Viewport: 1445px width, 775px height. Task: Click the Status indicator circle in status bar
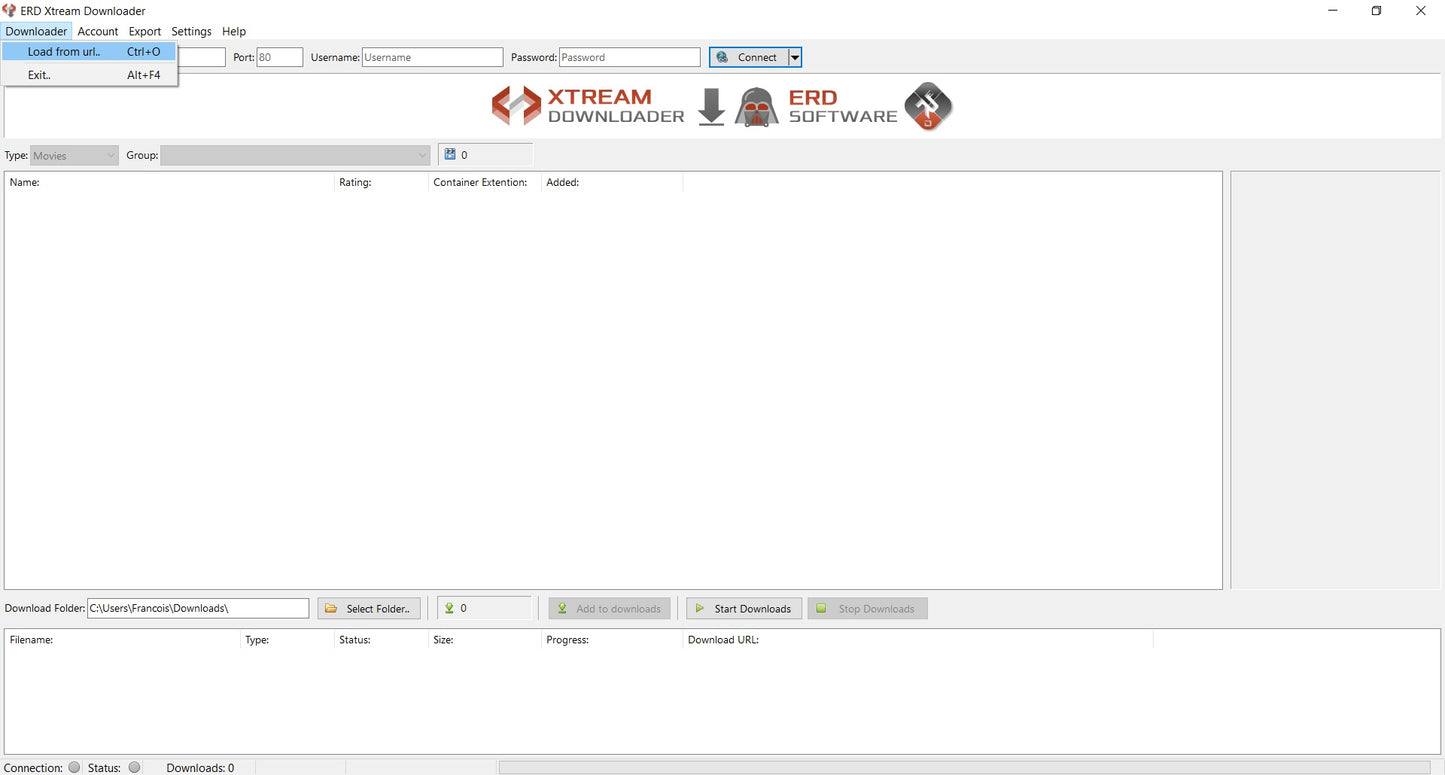[135, 767]
